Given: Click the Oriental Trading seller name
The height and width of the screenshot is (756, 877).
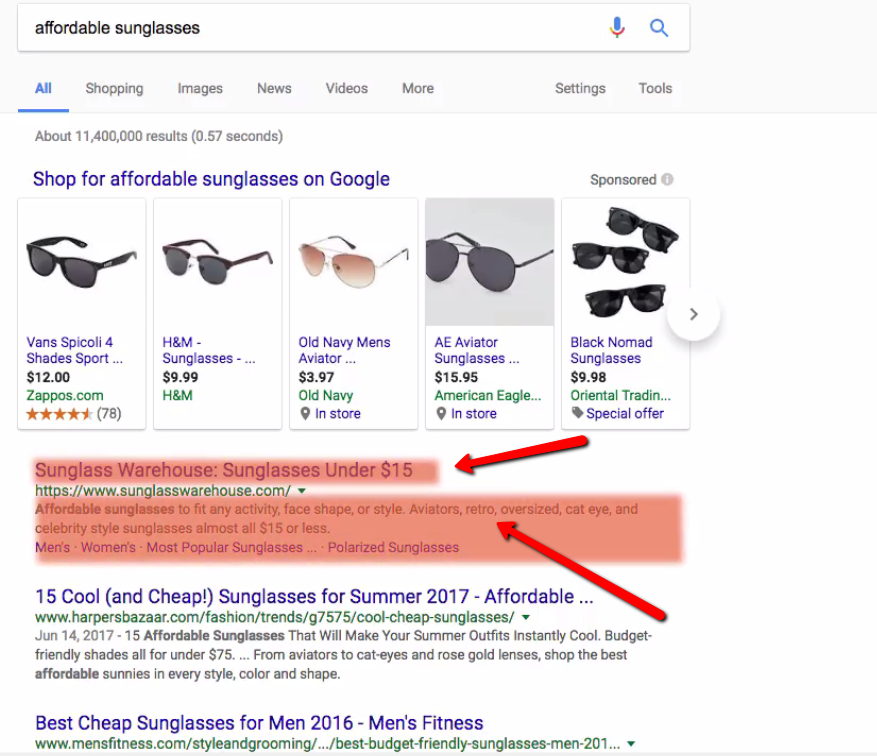Looking at the screenshot, I should (x=620, y=395).
